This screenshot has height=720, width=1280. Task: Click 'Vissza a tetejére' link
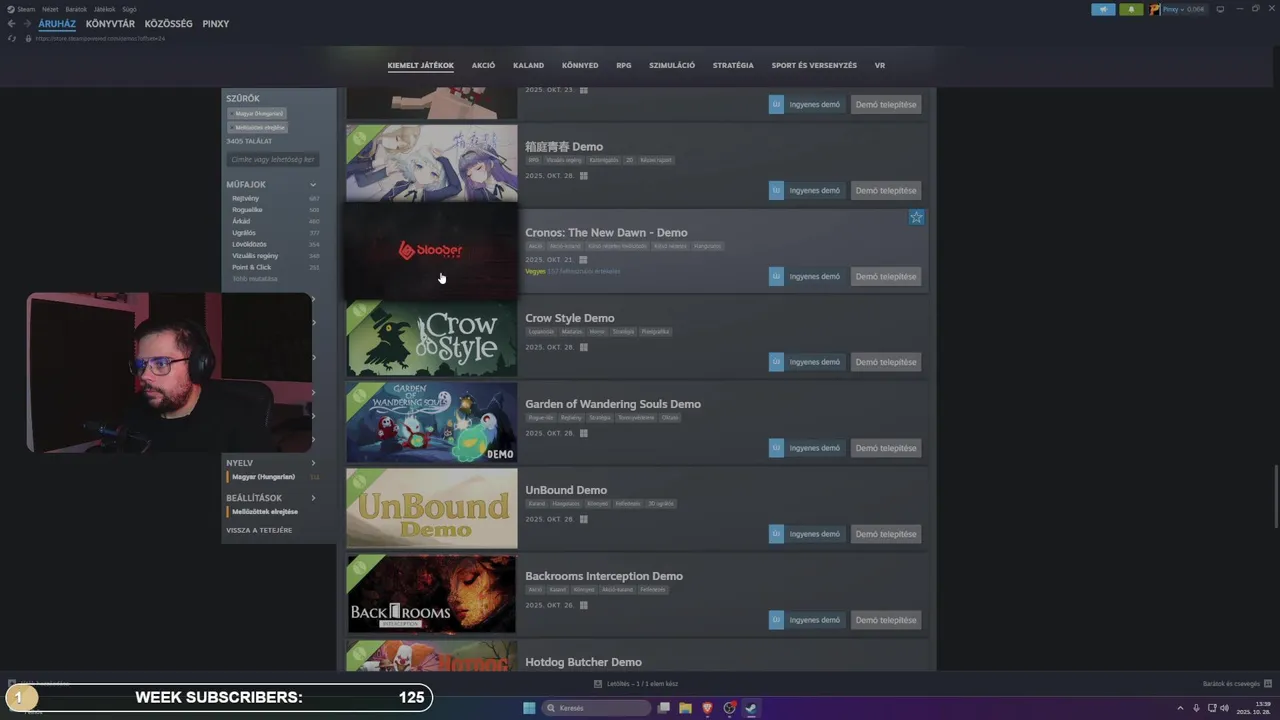pyautogui.click(x=259, y=530)
